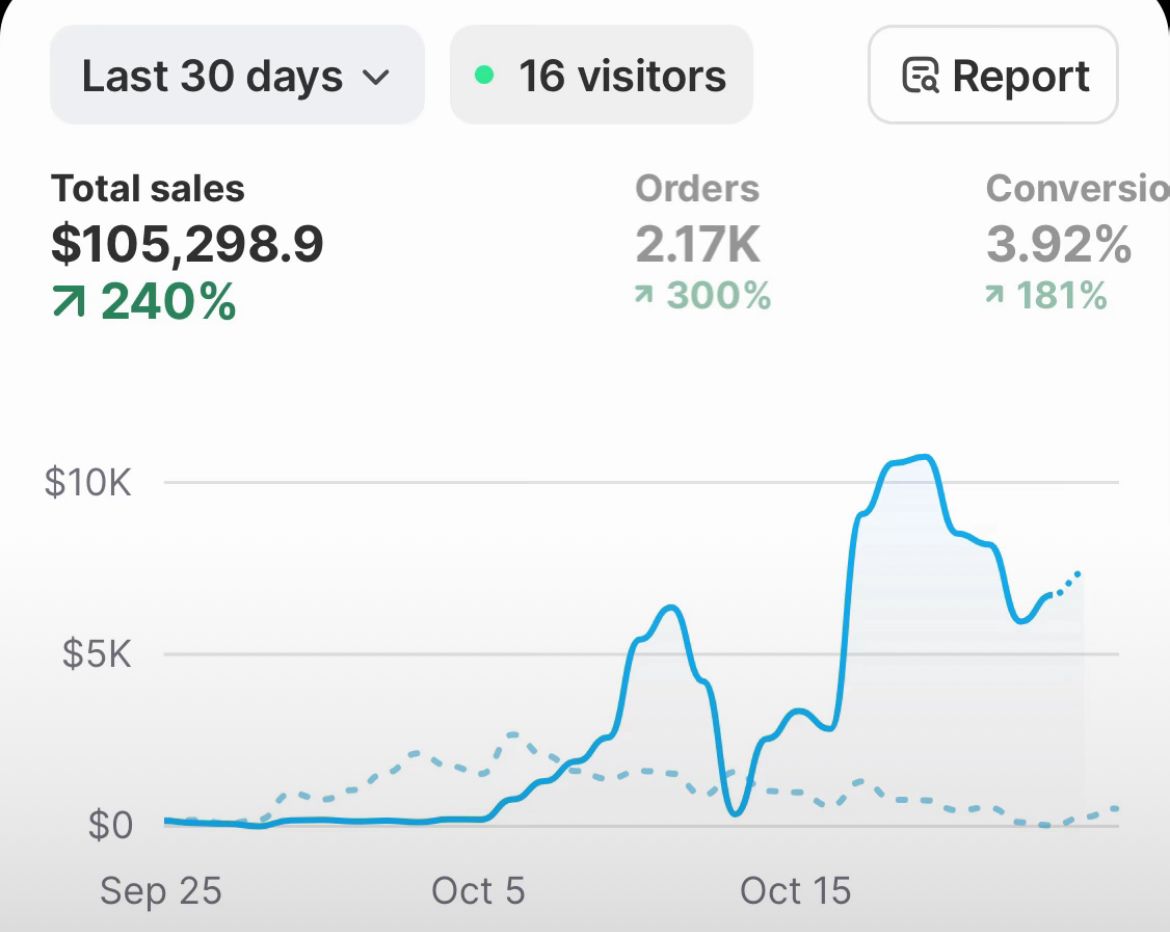Screen dimensions: 1170x932
Task: Select the Total sales metric tab
Action: click(148, 189)
